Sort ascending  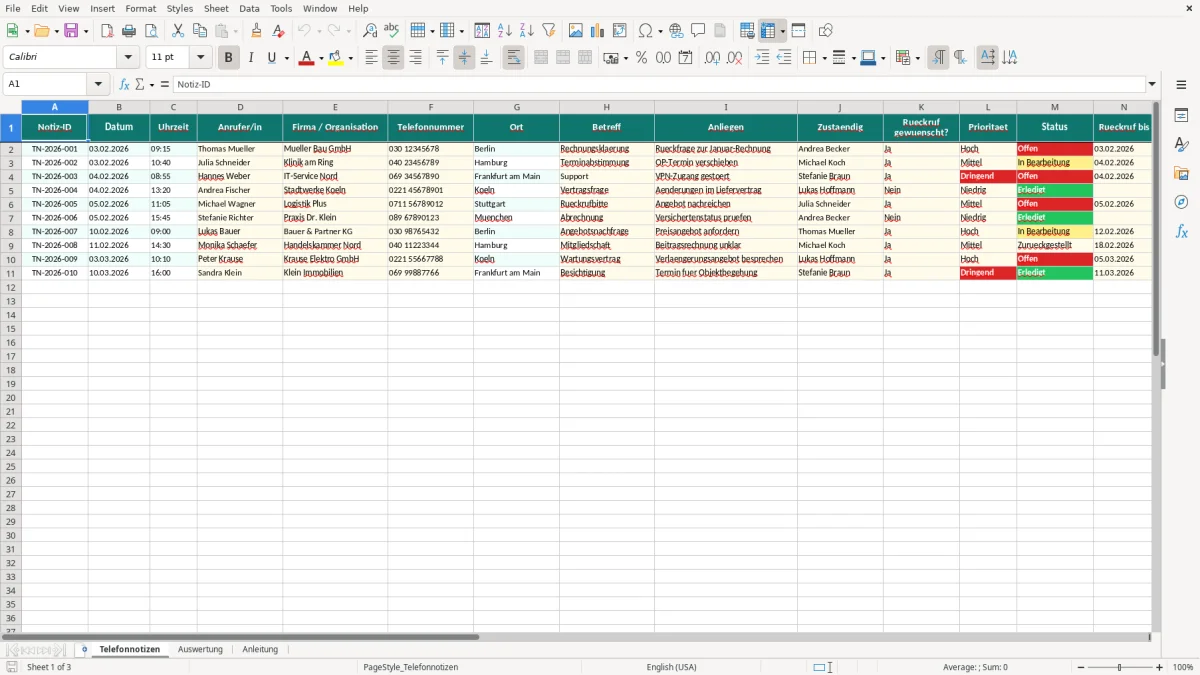(505, 31)
